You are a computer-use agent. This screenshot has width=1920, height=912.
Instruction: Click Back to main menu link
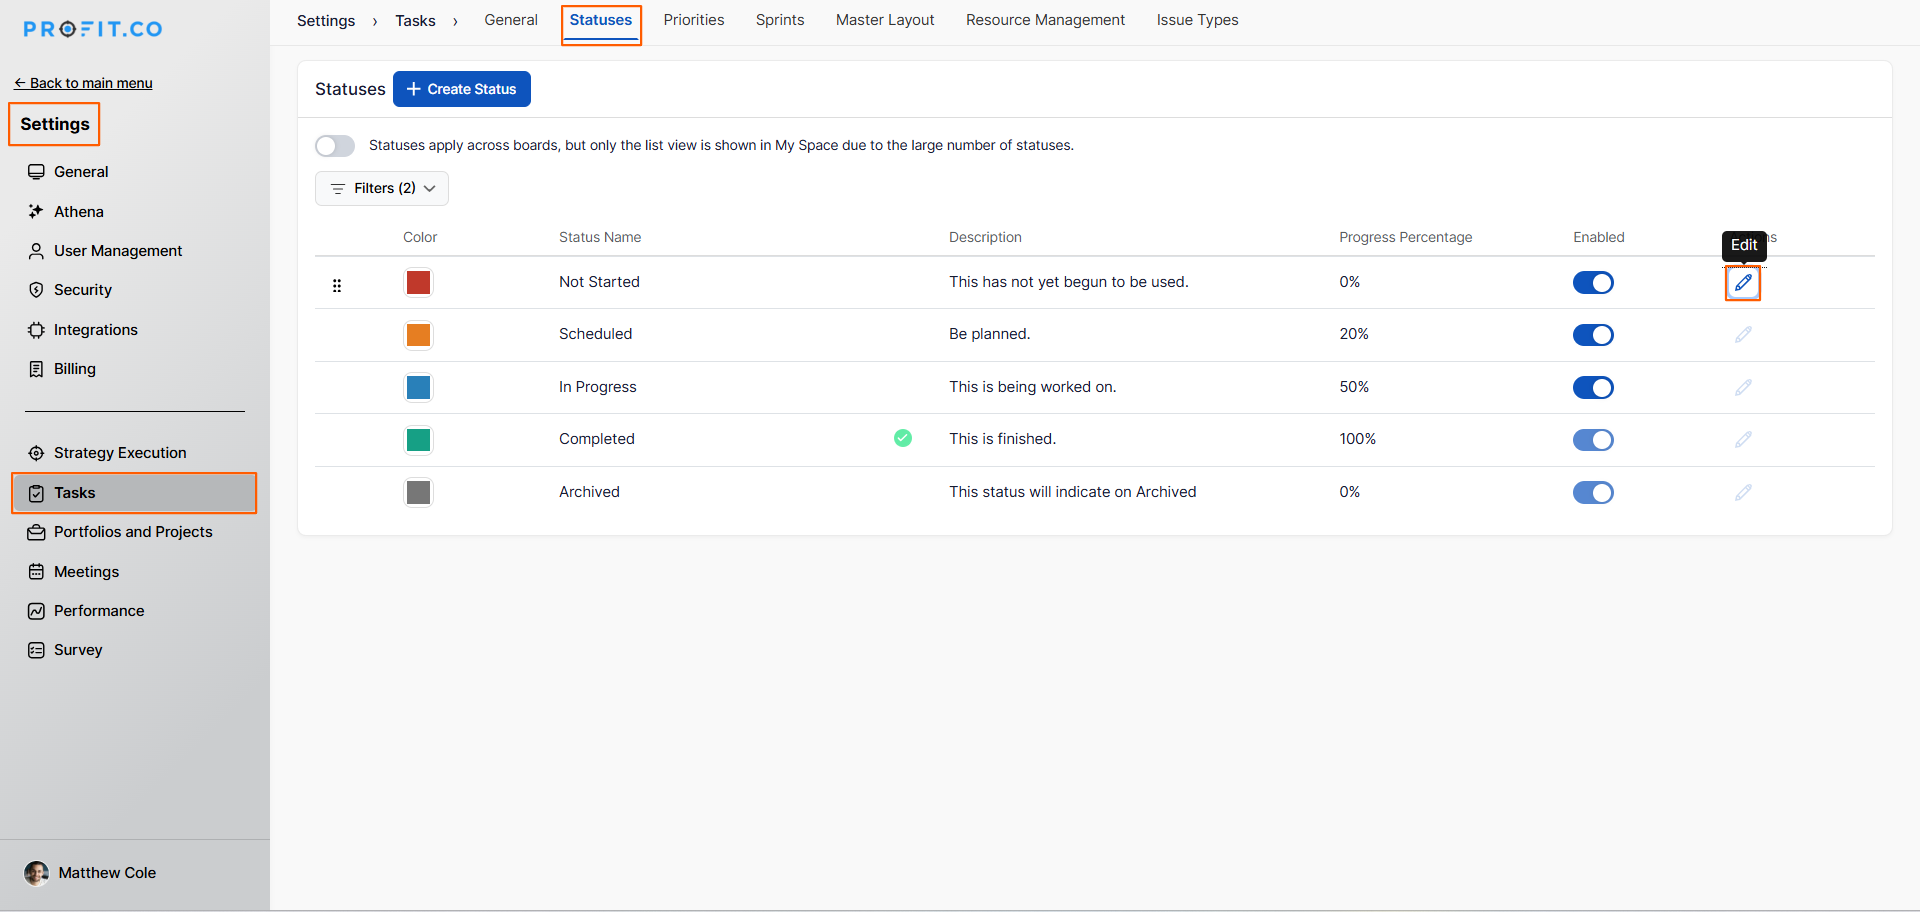pyautogui.click(x=84, y=83)
